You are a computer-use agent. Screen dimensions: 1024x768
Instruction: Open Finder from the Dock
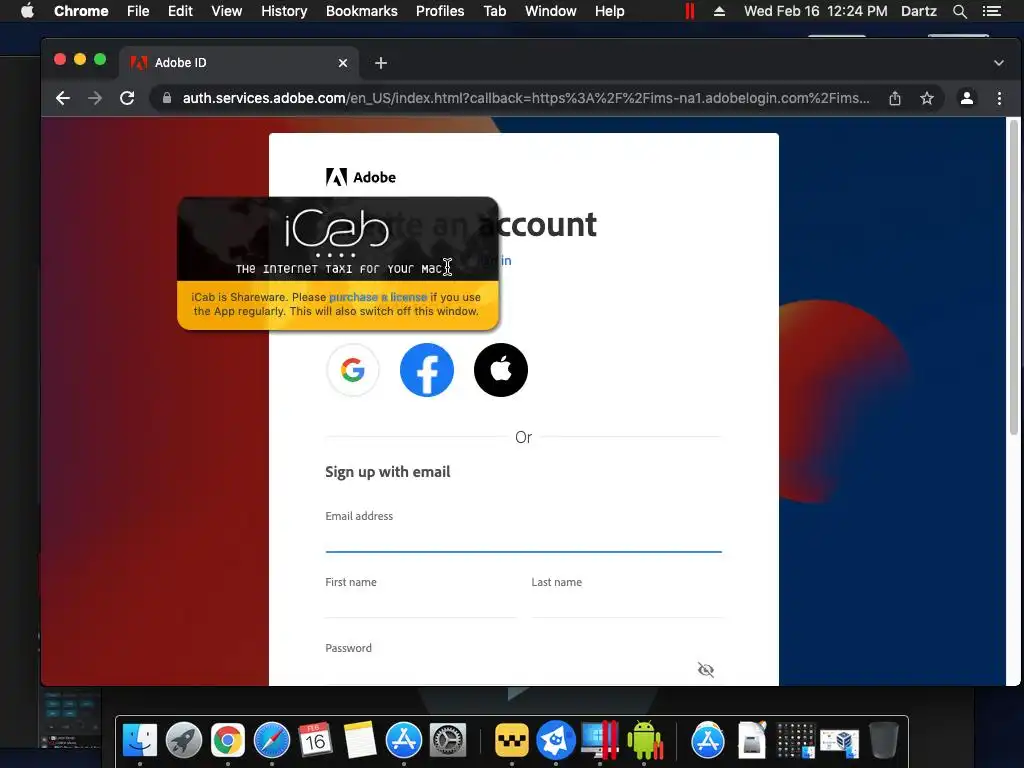[140, 740]
